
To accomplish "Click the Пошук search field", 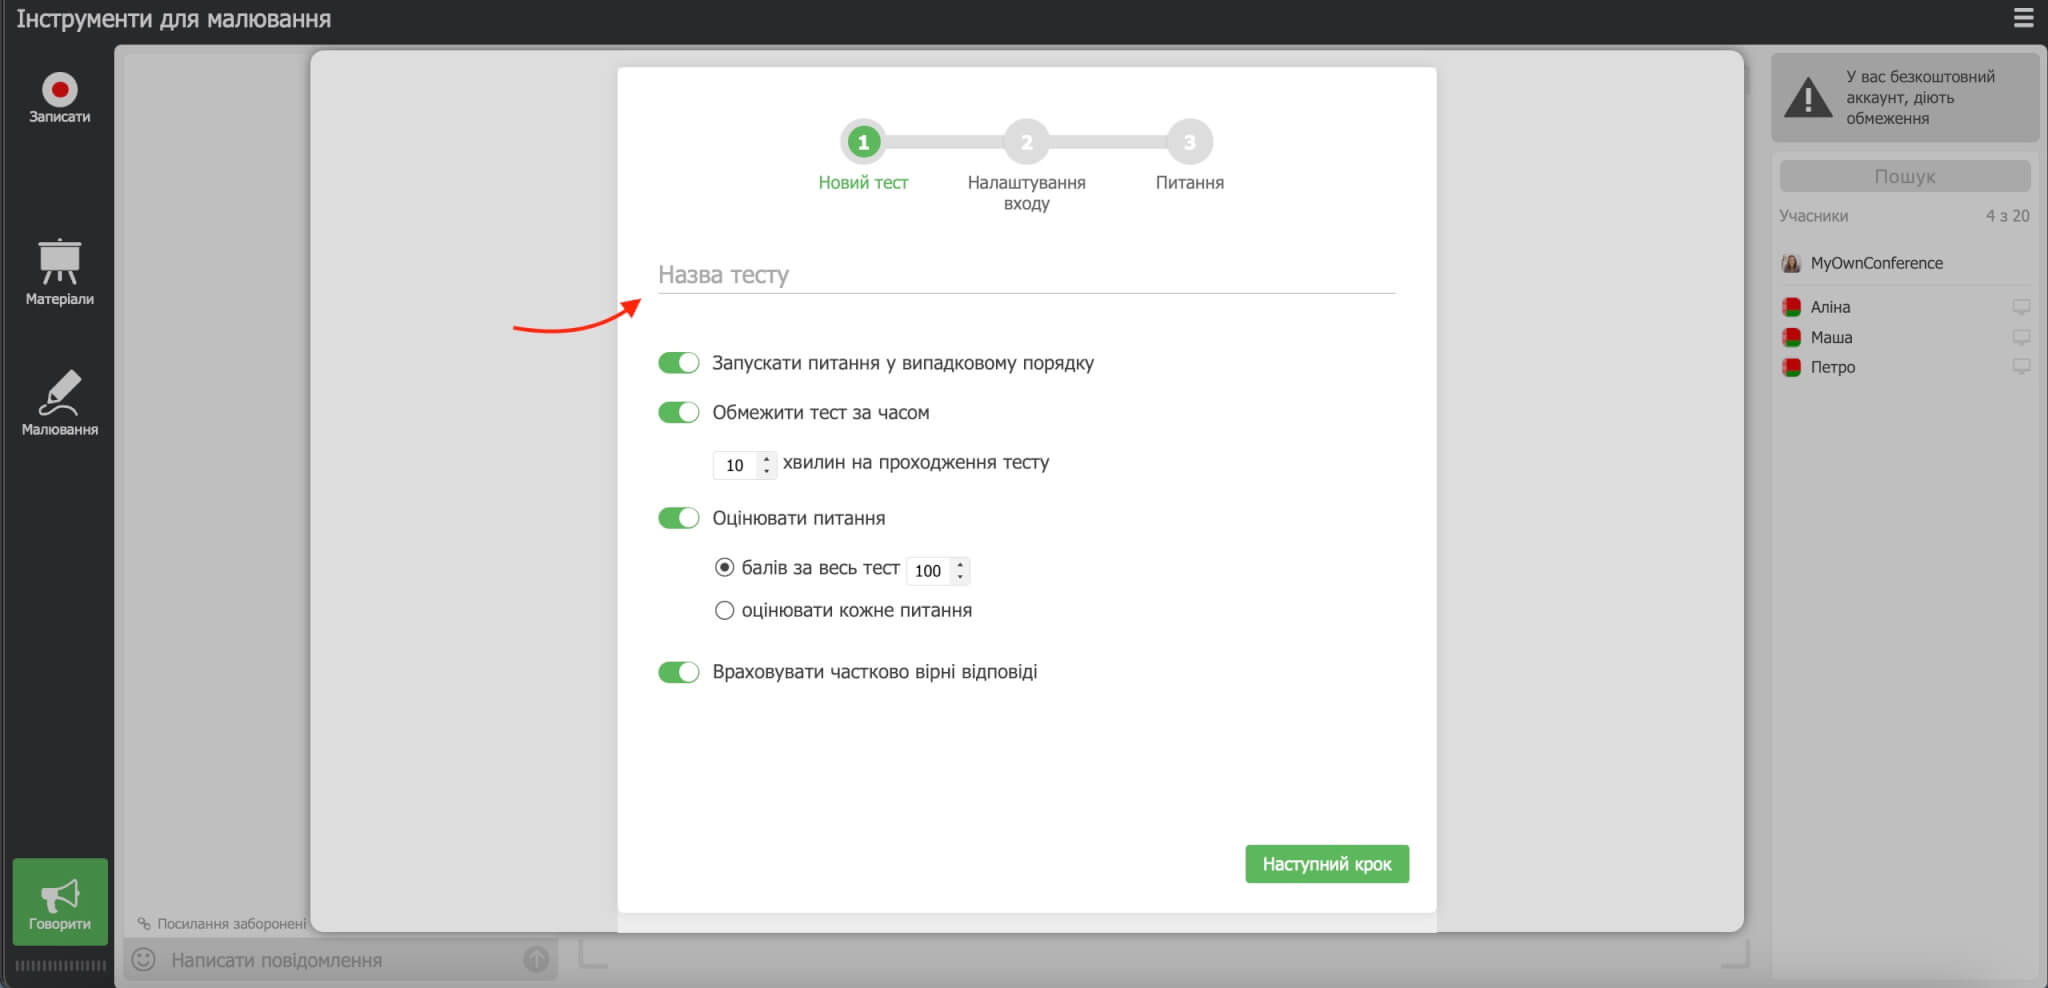I will click(1903, 176).
